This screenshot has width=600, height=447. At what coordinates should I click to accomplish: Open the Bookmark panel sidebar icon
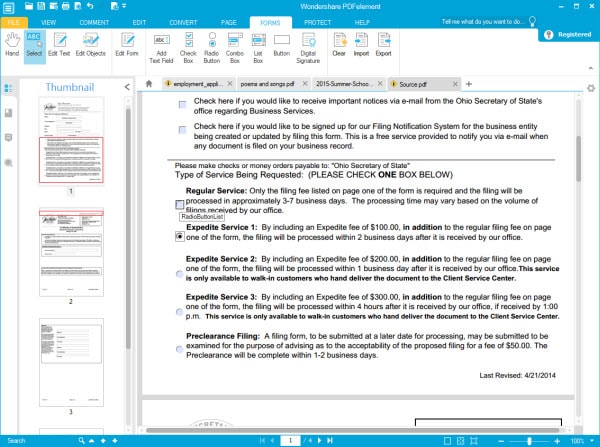click(8, 113)
